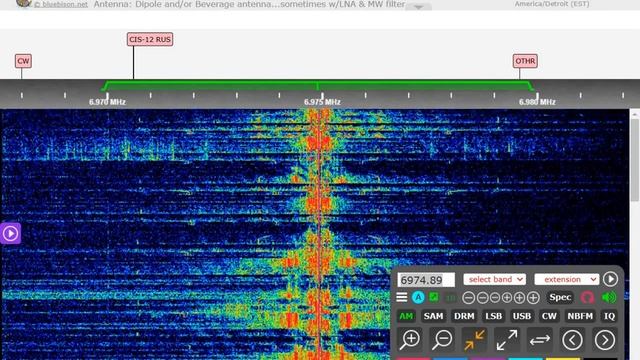Screen dimensions: 640x360
Task: Click the smallest minus frequency step button
Action: coord(495,298)
